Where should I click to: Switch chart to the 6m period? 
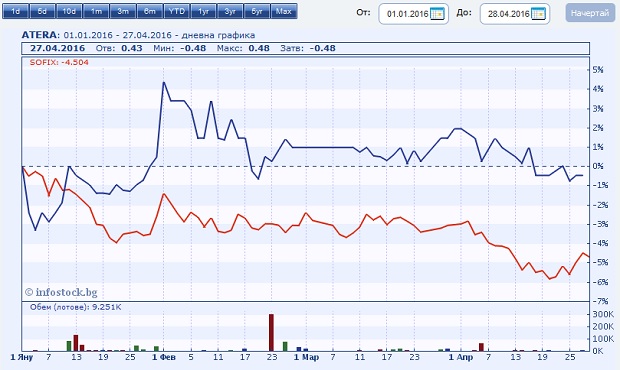[150, 11]
